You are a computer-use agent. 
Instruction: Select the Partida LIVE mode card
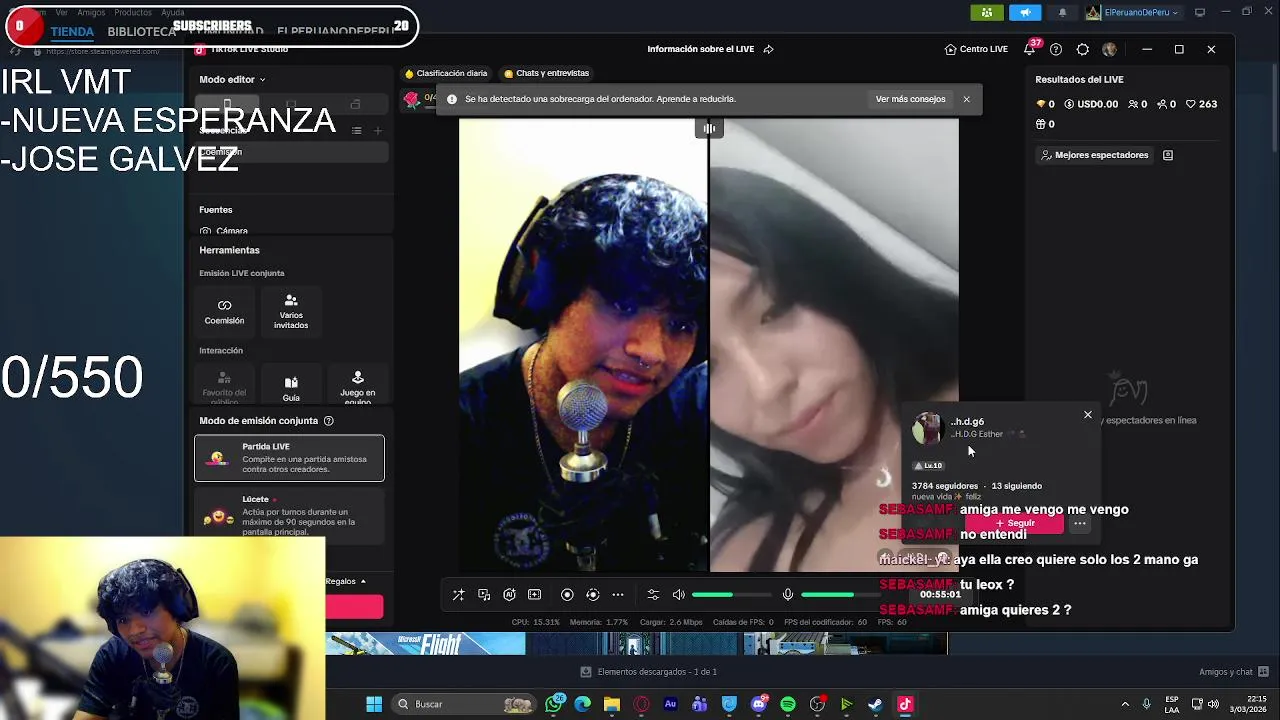[x=289, y=458]
